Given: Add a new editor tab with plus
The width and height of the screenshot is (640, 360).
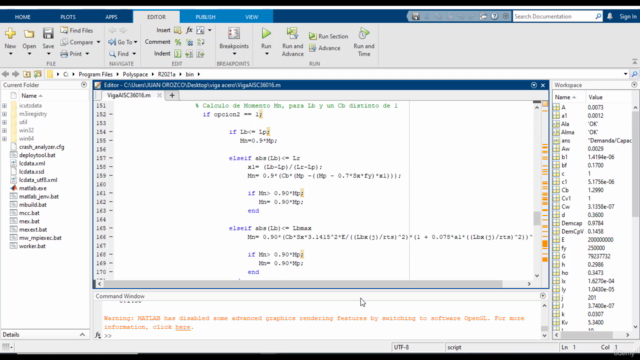Looking at the screenshot, I should (x=172, y=95).
